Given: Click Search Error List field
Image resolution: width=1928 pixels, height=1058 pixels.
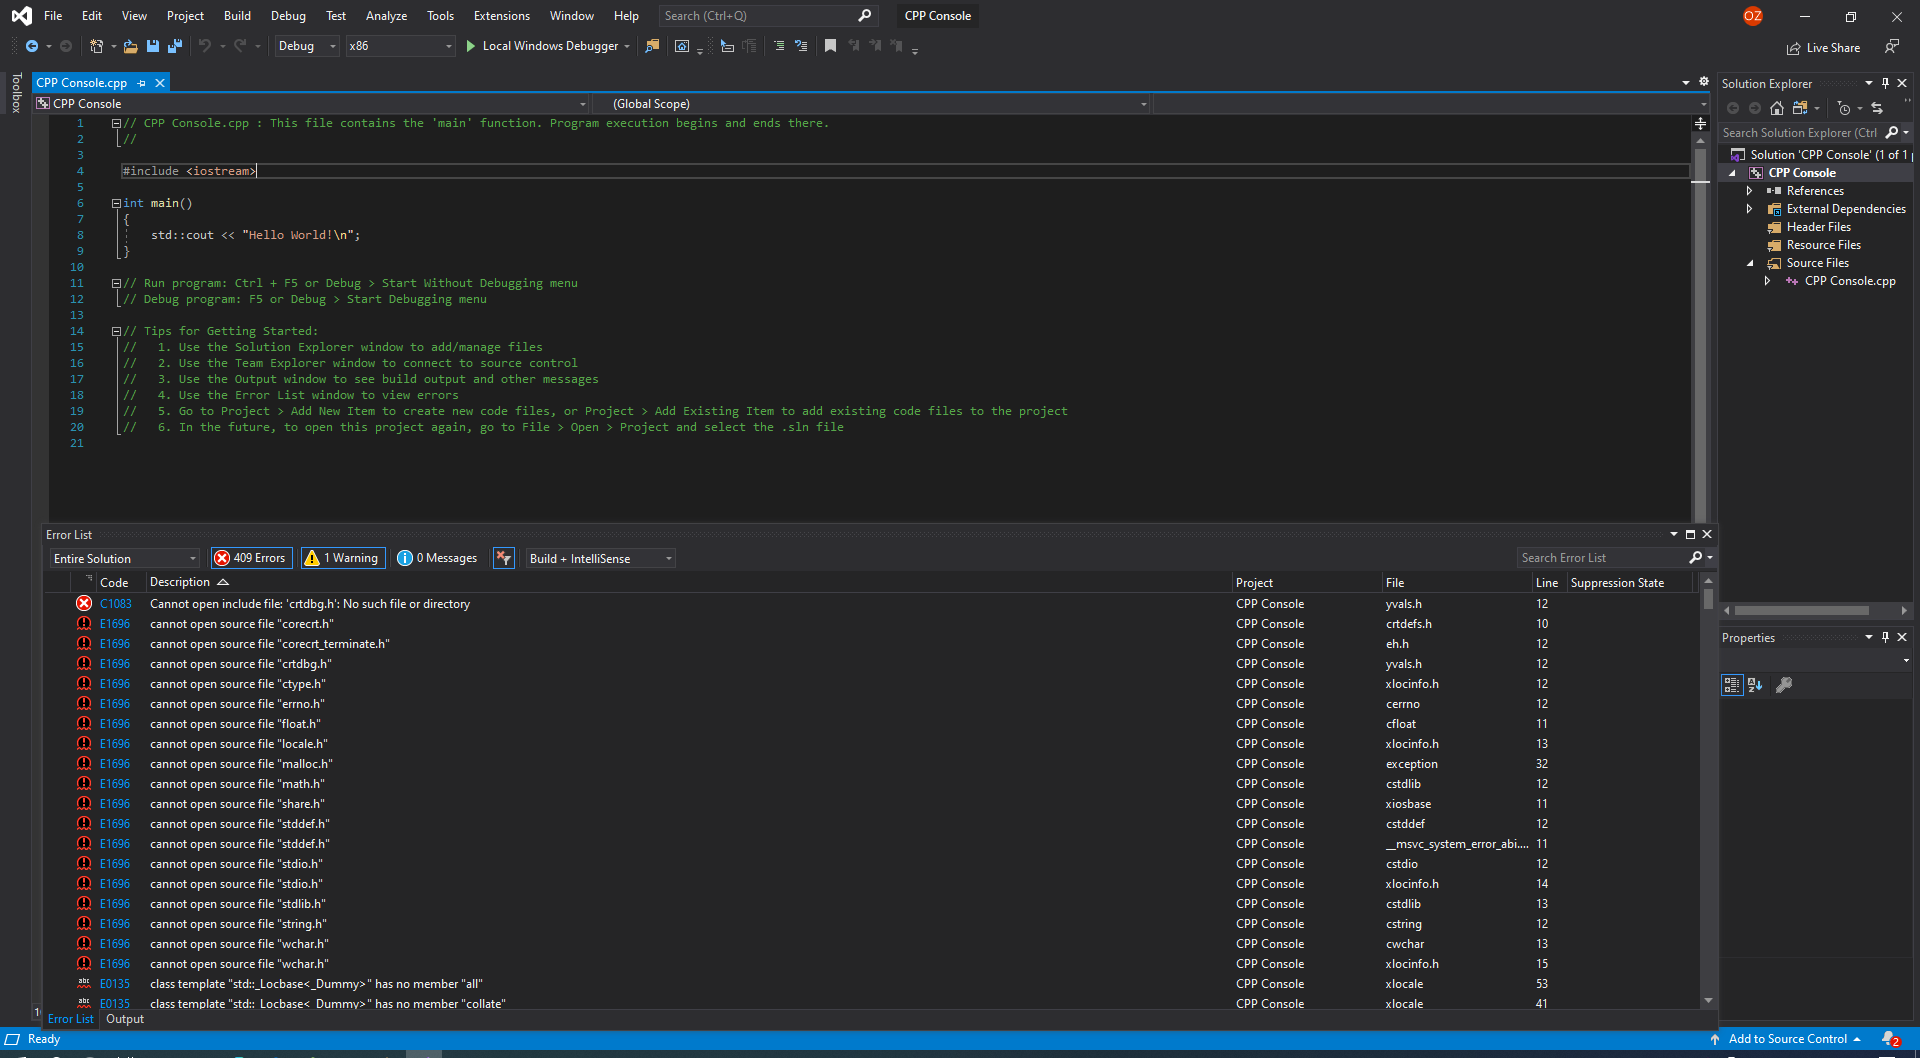Looking at the screenshot, I should [1603, 558].
